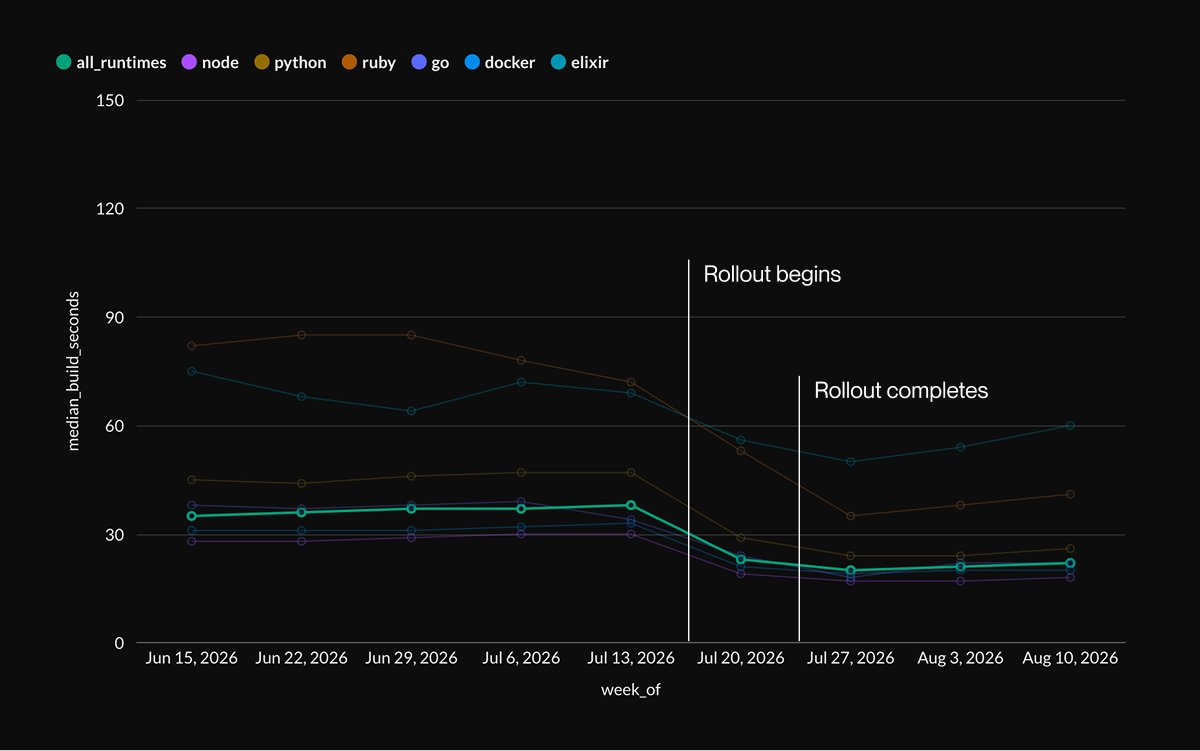Select the Rollout begins vertical marker line
The width and height of the screenshot is (1200, 751).
[689, 450]
